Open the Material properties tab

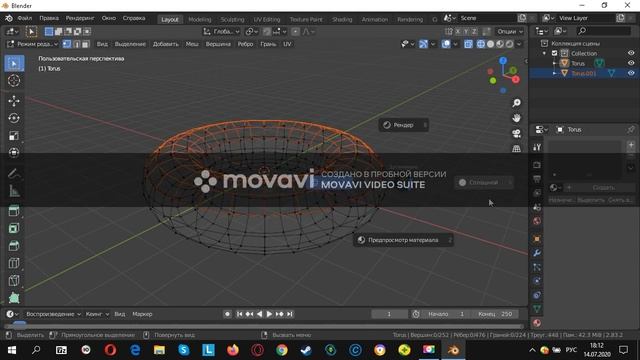click(537, 323)
